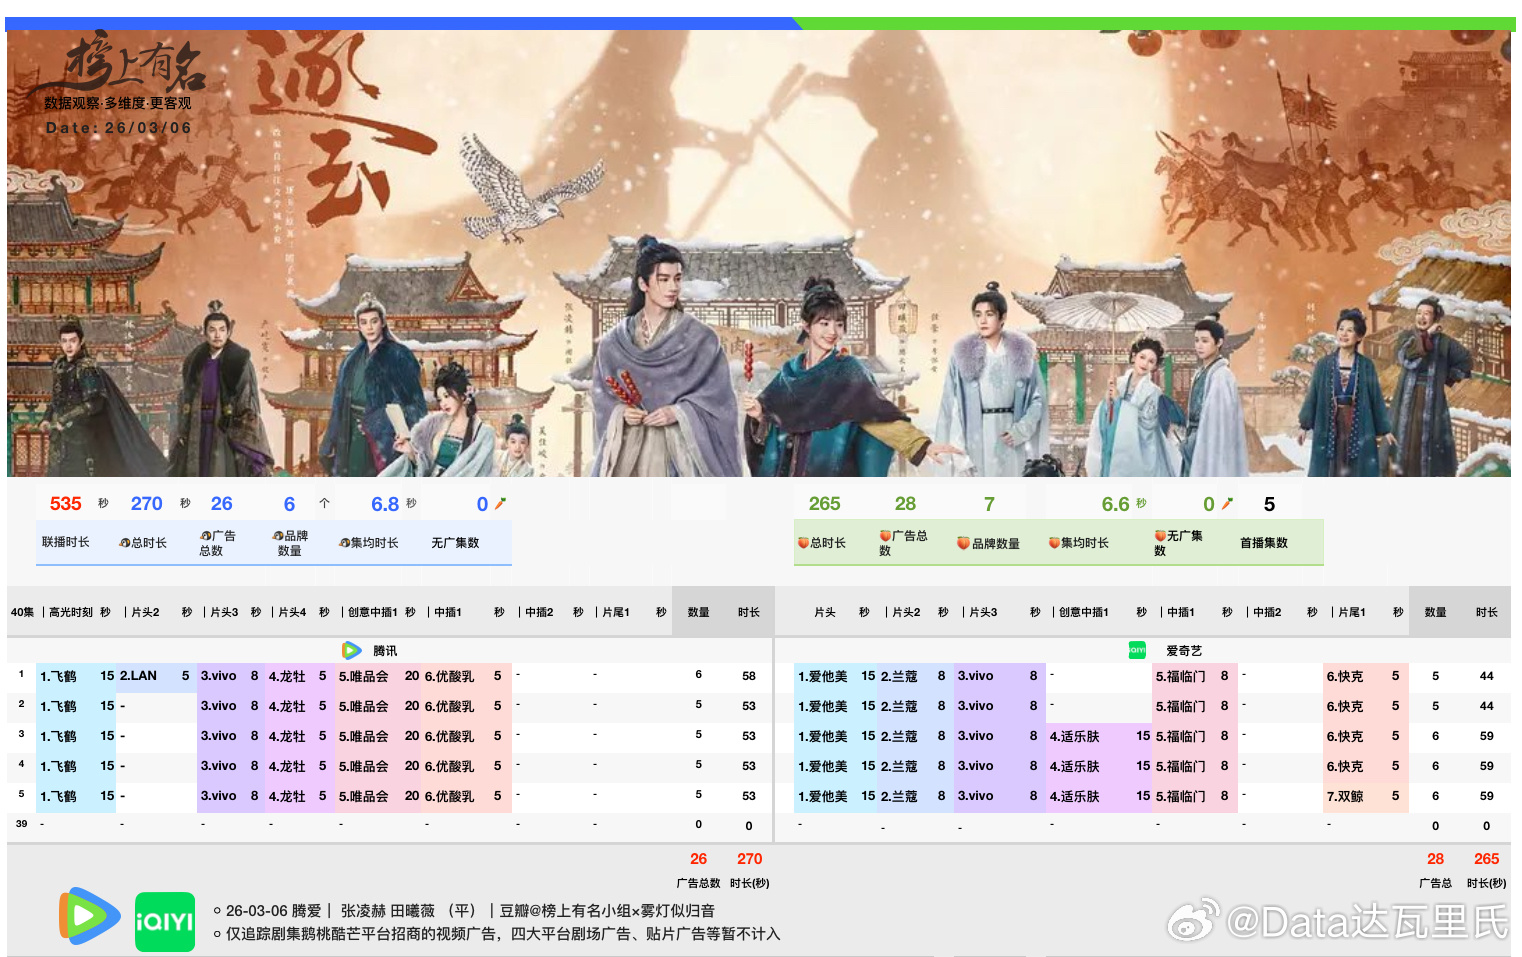Select the 首播集数 label in green panel
Image resolution: width=1522 pixels, height=957 pixels.
tap(1264, 542)
